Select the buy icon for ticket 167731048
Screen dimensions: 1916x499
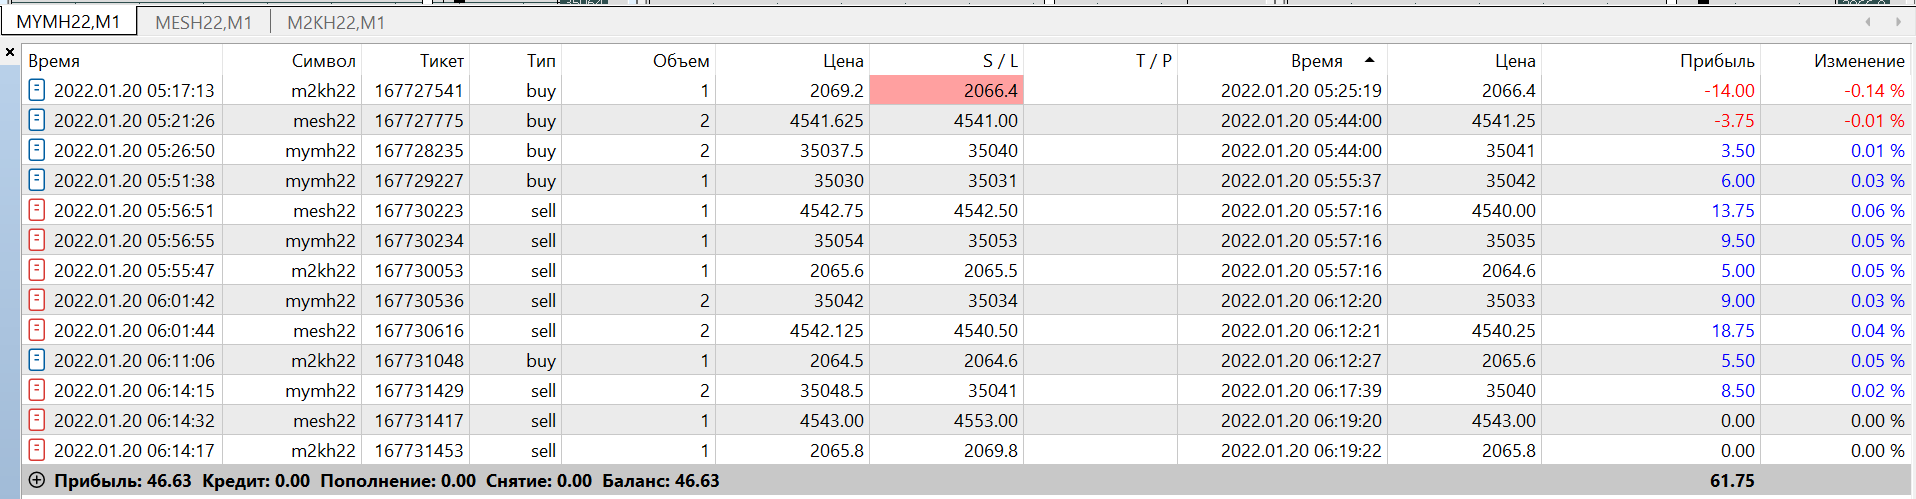tap(37, 360)
